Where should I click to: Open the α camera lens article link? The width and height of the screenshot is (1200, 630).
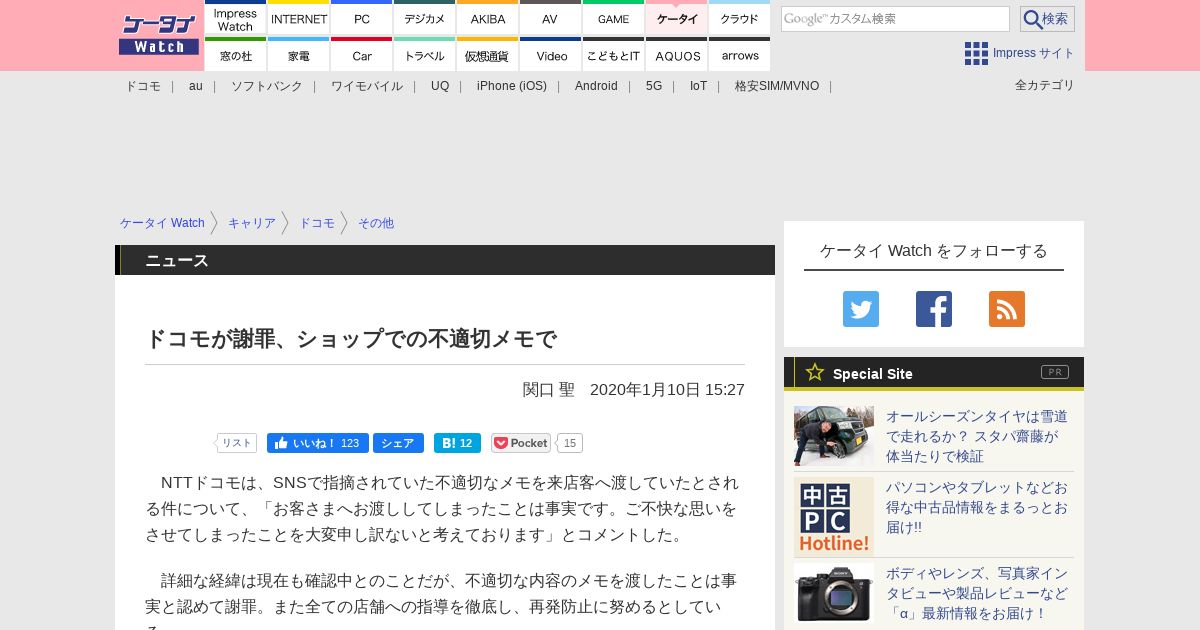[x=977, y=593]
